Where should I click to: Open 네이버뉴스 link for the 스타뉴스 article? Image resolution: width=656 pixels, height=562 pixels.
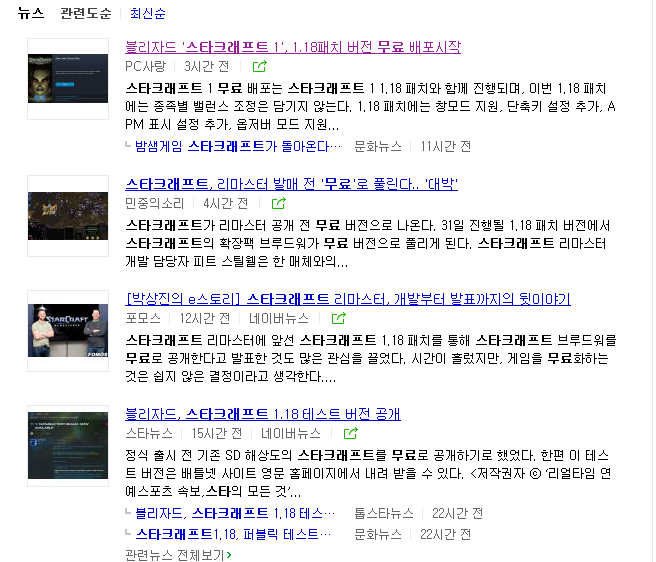[291, 434]
